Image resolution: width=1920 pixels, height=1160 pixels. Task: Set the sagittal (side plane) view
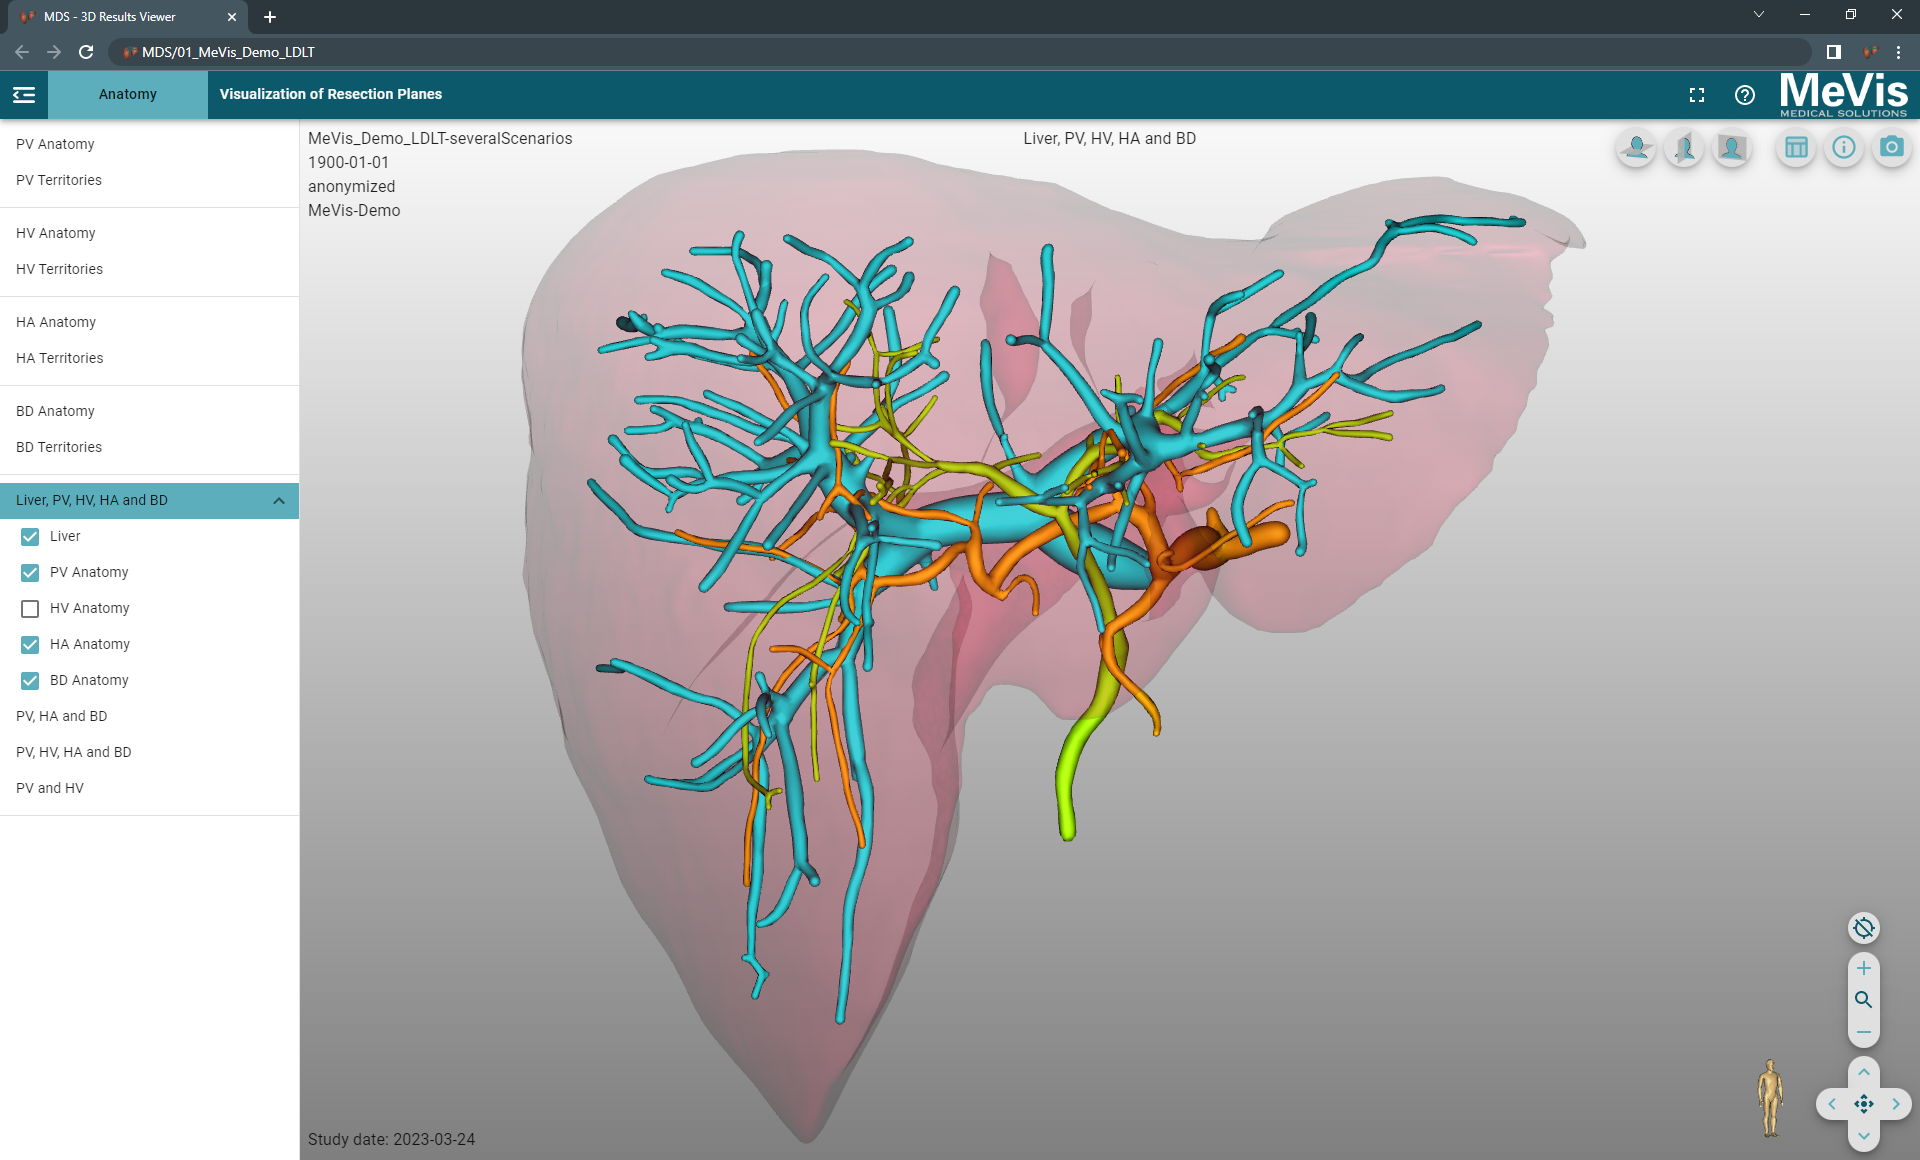point(1684,149)
